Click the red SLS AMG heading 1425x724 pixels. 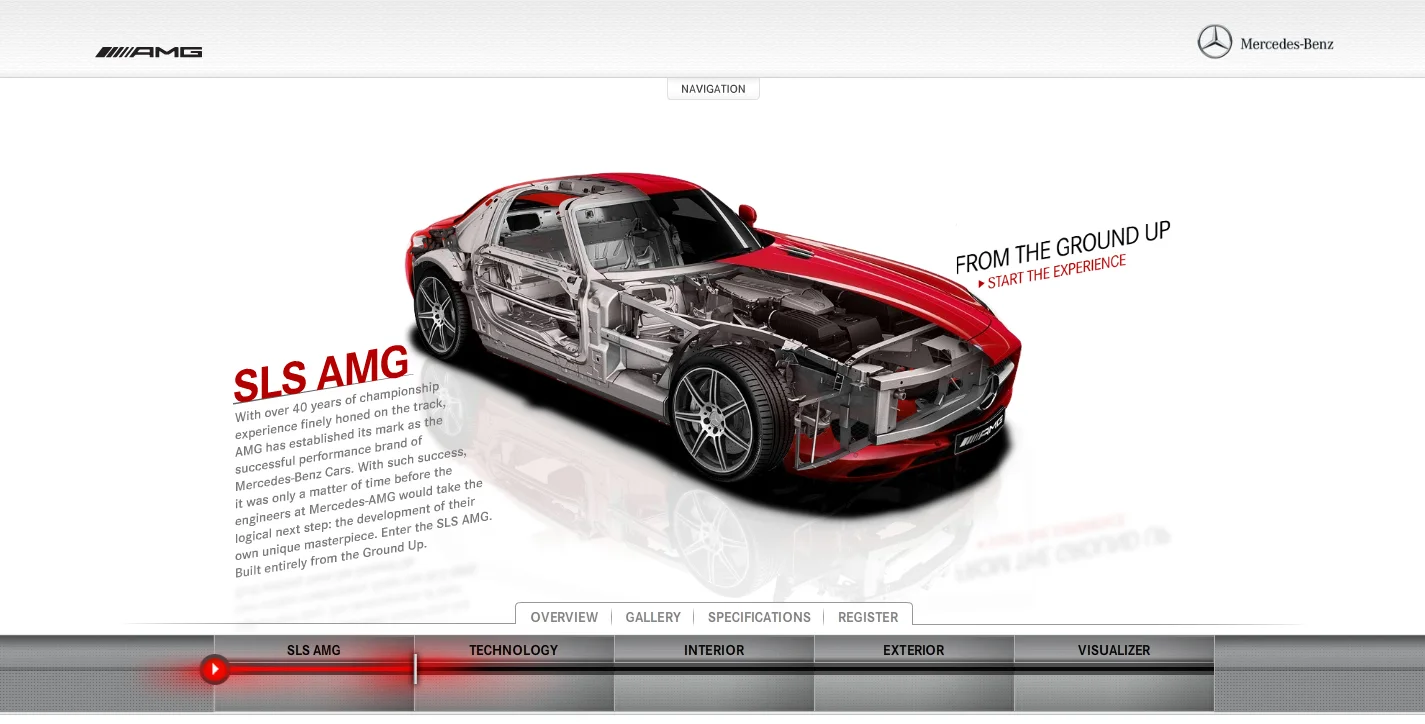[321, 372]
